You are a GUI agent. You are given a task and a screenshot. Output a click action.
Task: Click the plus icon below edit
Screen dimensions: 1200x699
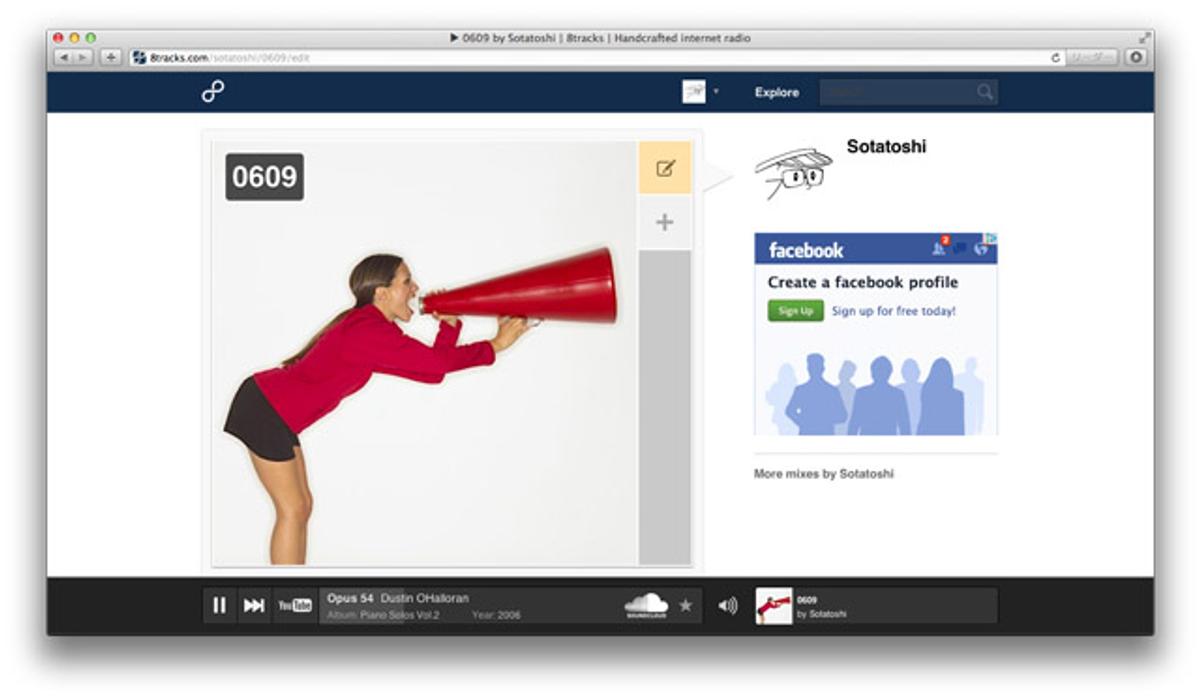point(665,222)
